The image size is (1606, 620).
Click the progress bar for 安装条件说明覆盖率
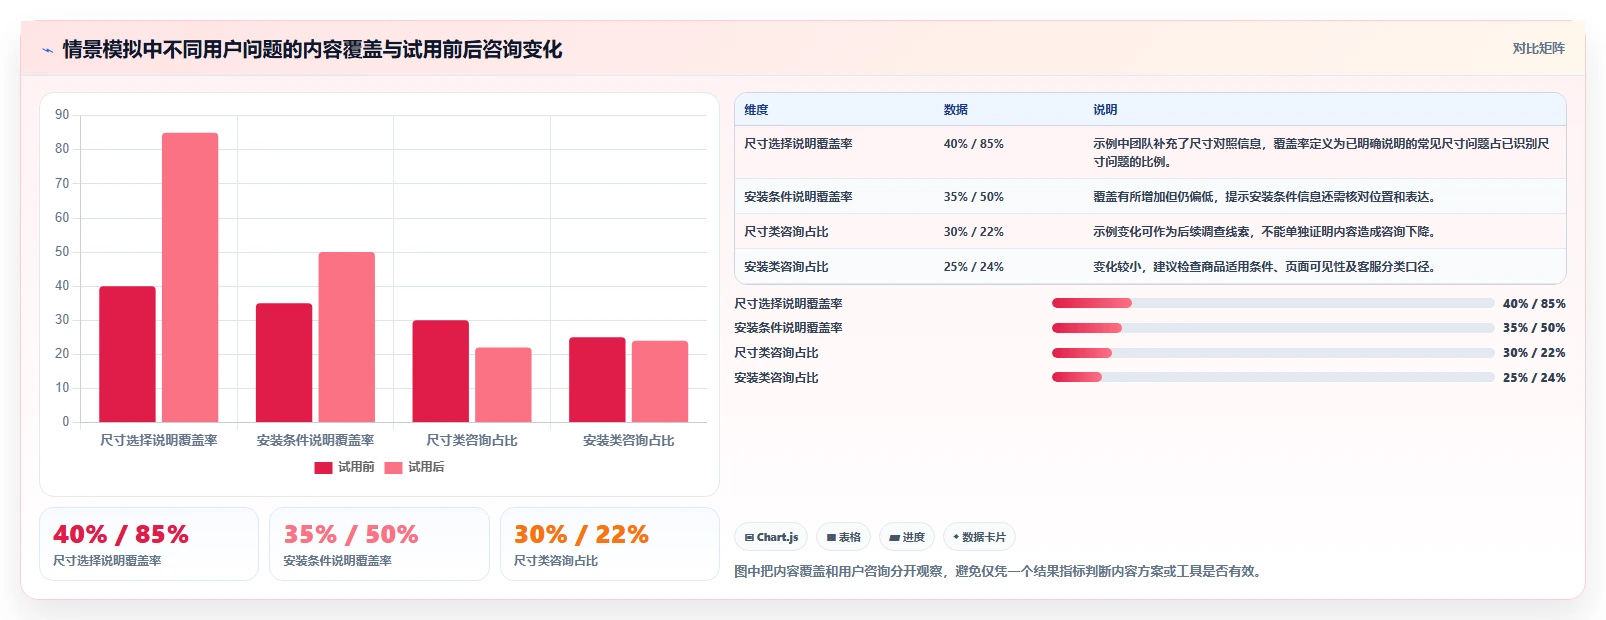(x=1273, y=328)
